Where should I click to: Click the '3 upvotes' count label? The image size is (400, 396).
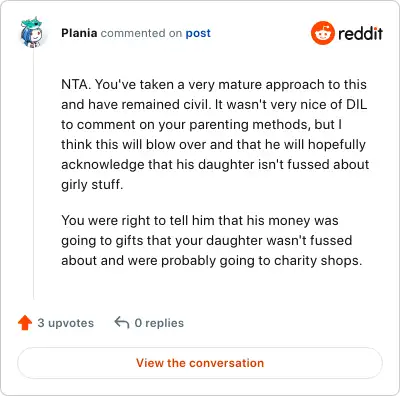point(66,323)
